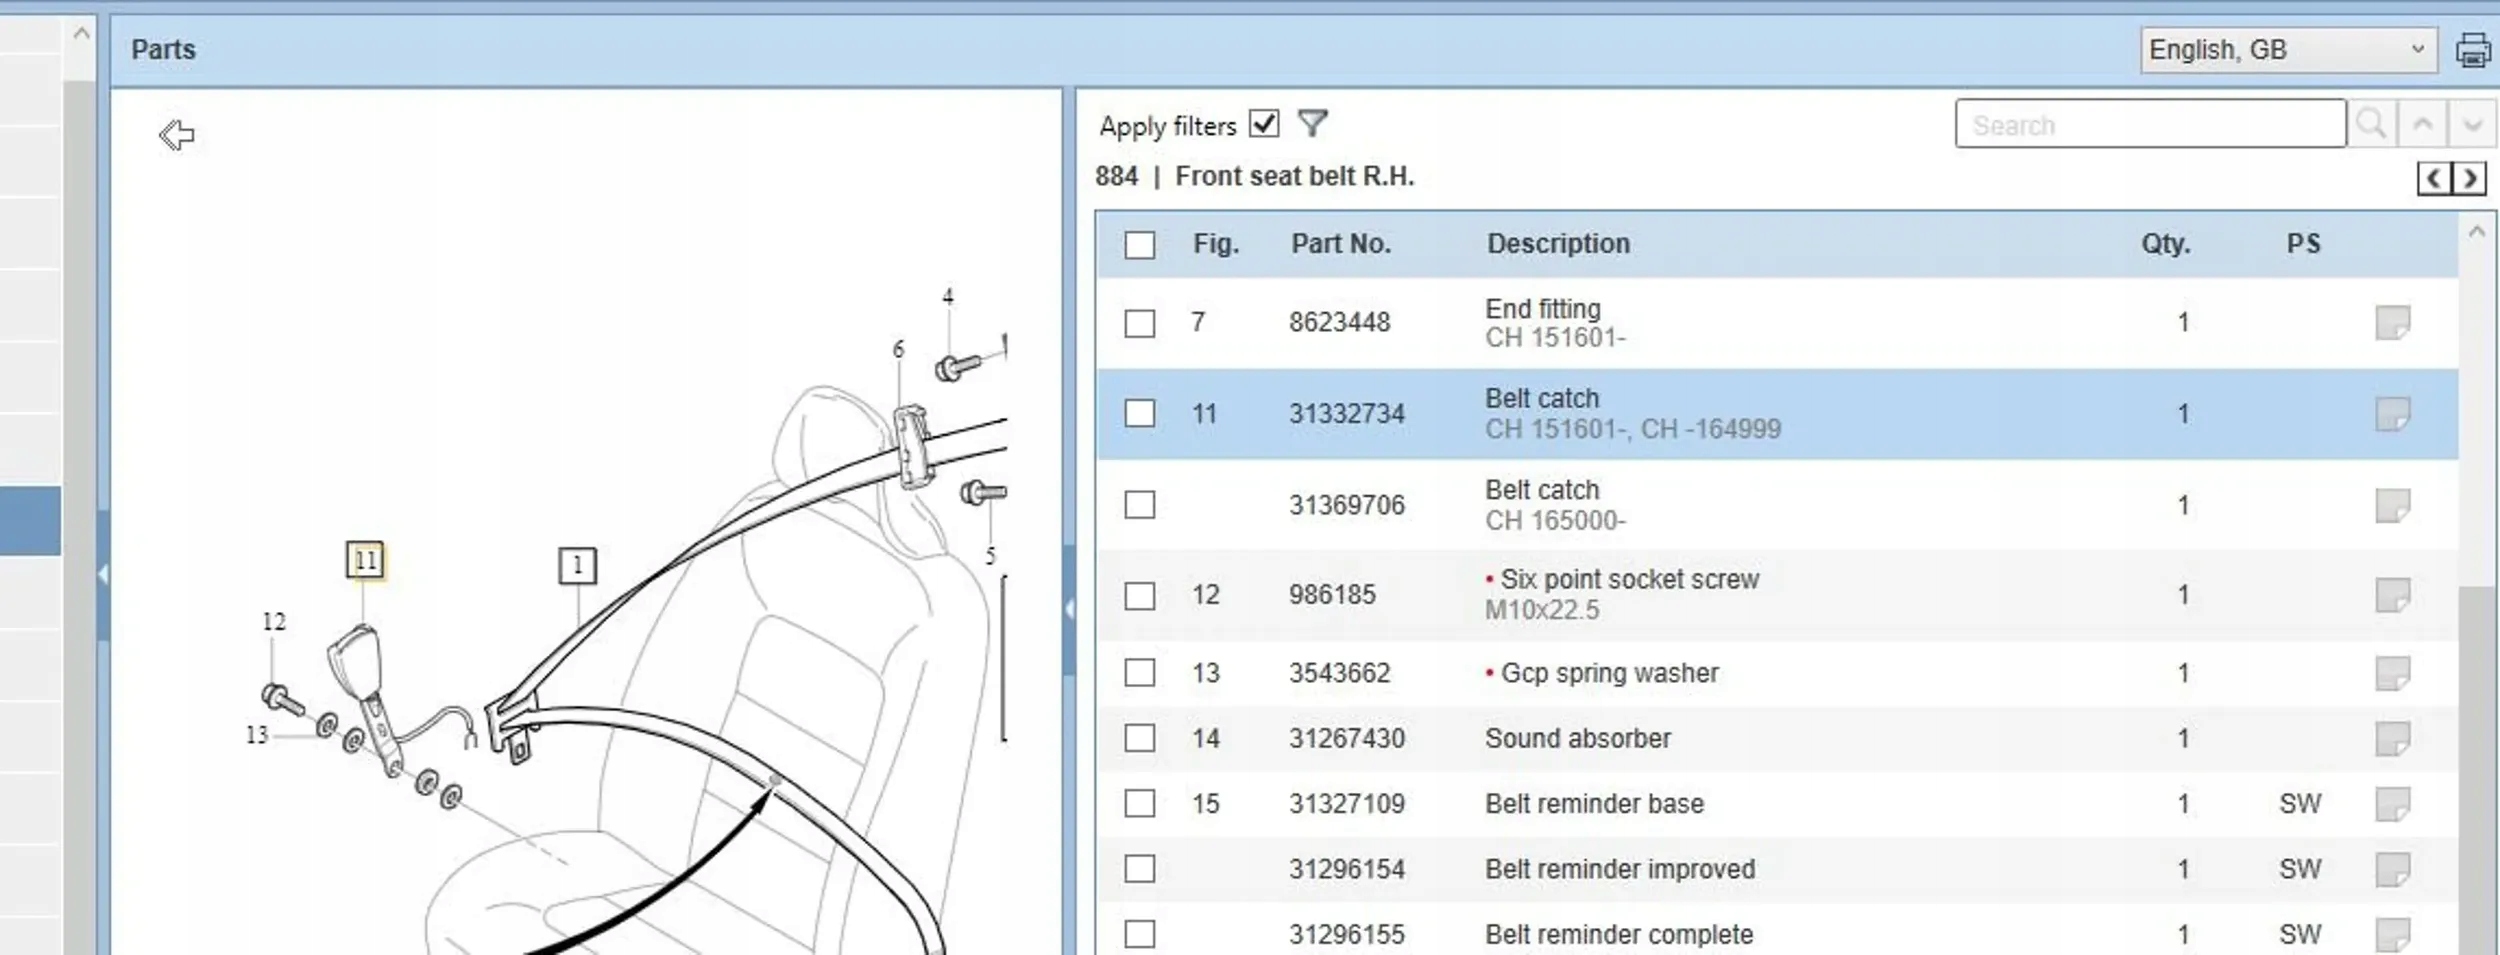The width and height of the screenshot is (2500, 955).
Task: Open note icon for End fitting row
Action: click(2391, 323)
